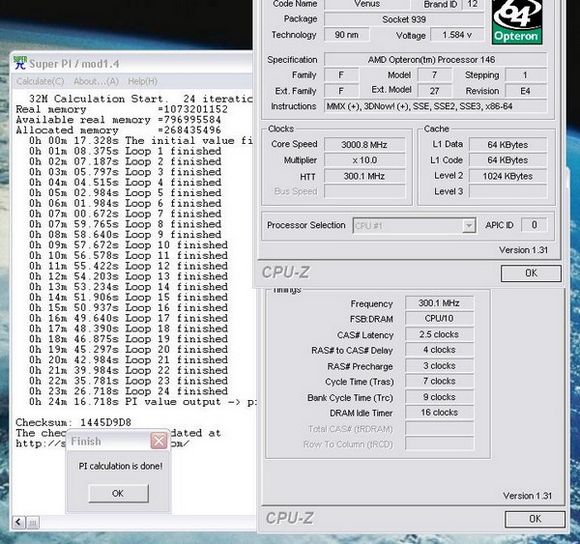Click the '32M Calculation Start' line
The height and width of the screenshot is (544, 580).
point(141,99)
